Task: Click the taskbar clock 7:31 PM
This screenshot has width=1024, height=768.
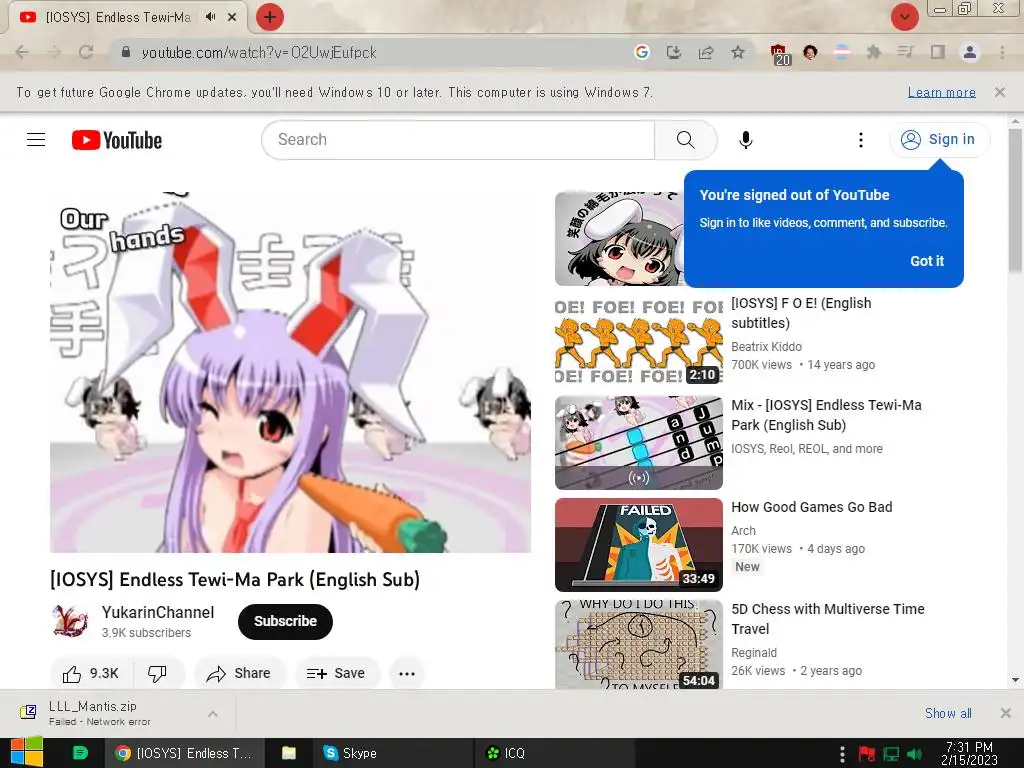Action: click(969, 753)
